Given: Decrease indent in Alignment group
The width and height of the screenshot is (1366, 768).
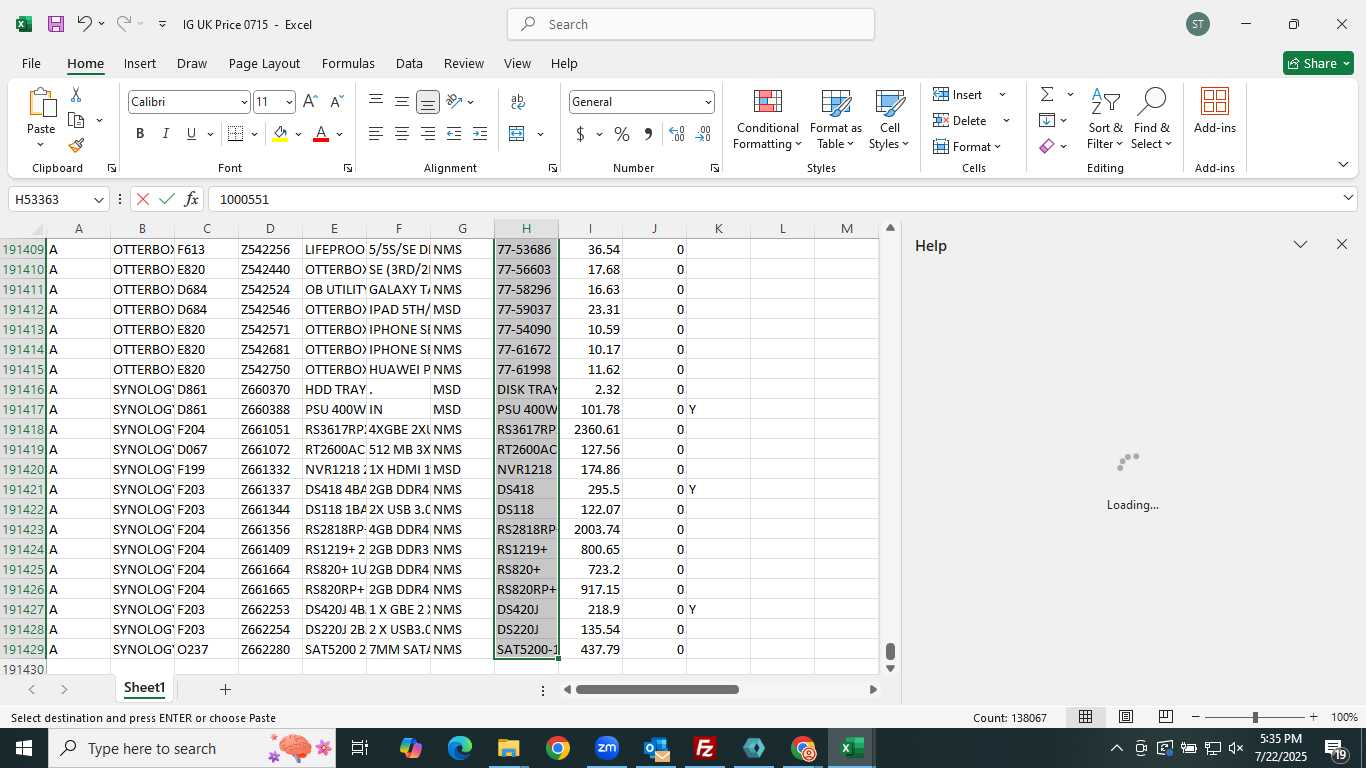Looking at the screenshot, I should point(454,134).
